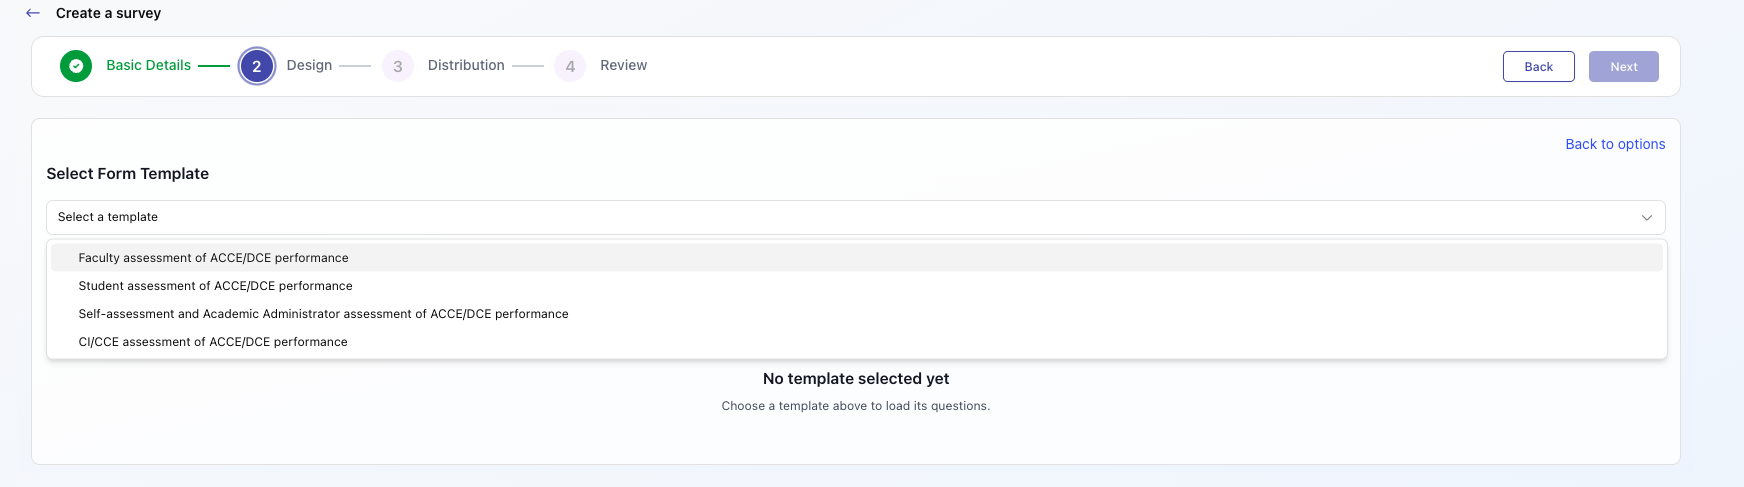Follow the Back to options link

pos(1615,144)
